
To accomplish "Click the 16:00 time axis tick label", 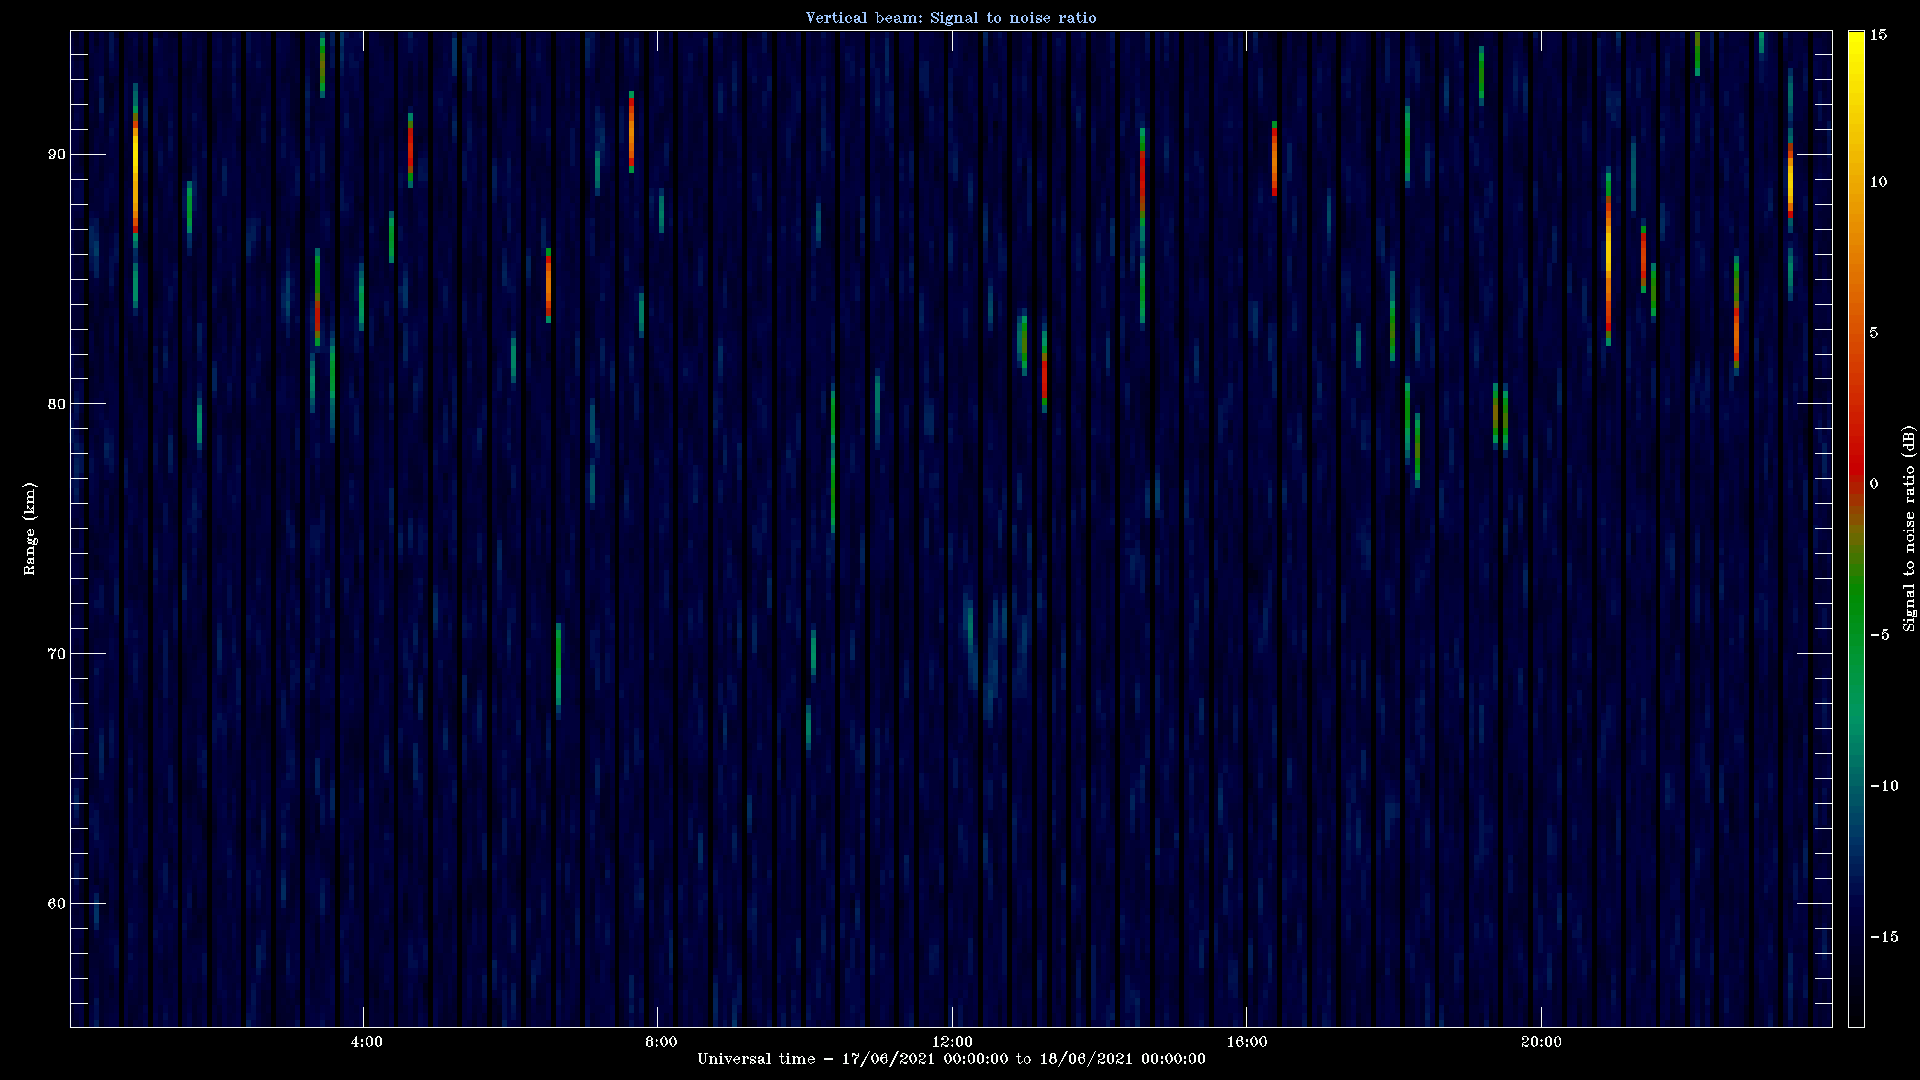I will click(1246, 1041).
